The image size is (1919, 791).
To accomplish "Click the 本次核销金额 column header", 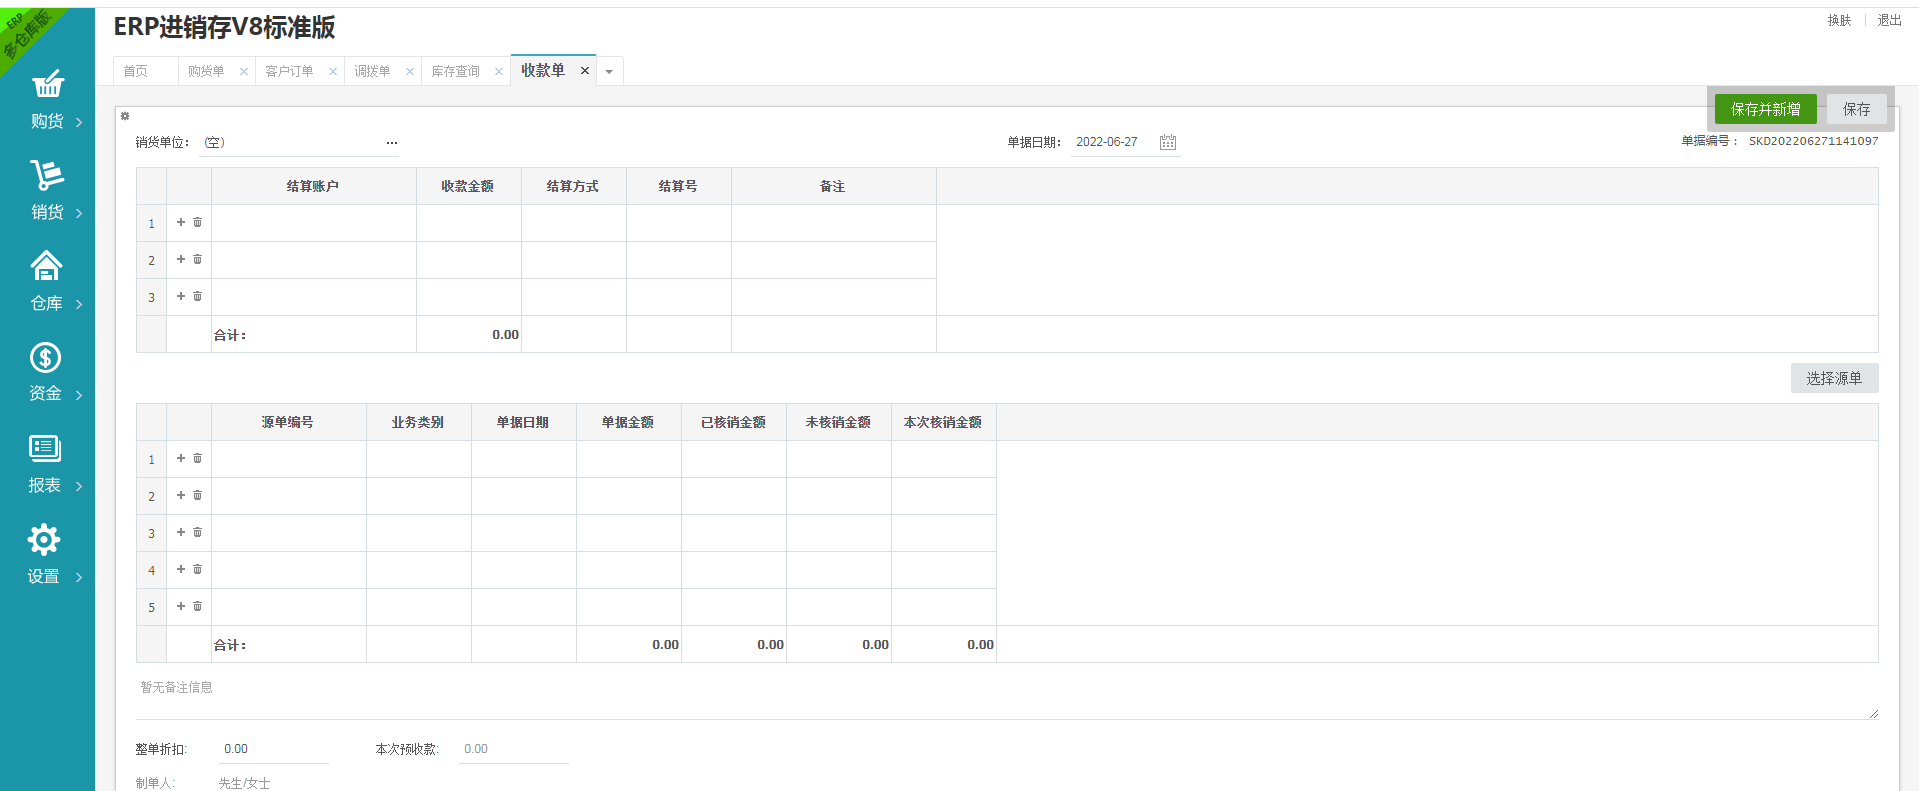I will [x=943, y=422].
